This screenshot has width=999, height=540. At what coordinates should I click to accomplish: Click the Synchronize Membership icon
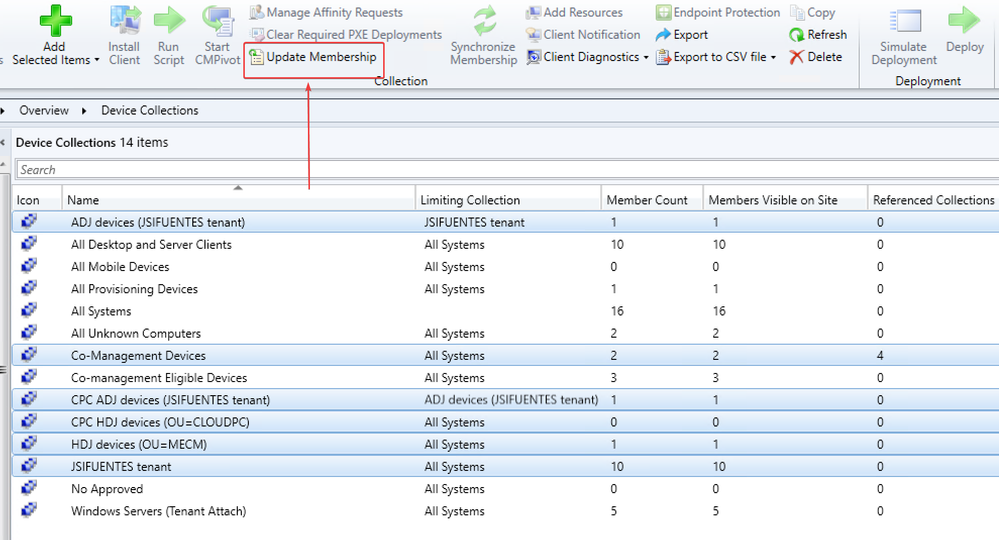click(x=484, y=20)
